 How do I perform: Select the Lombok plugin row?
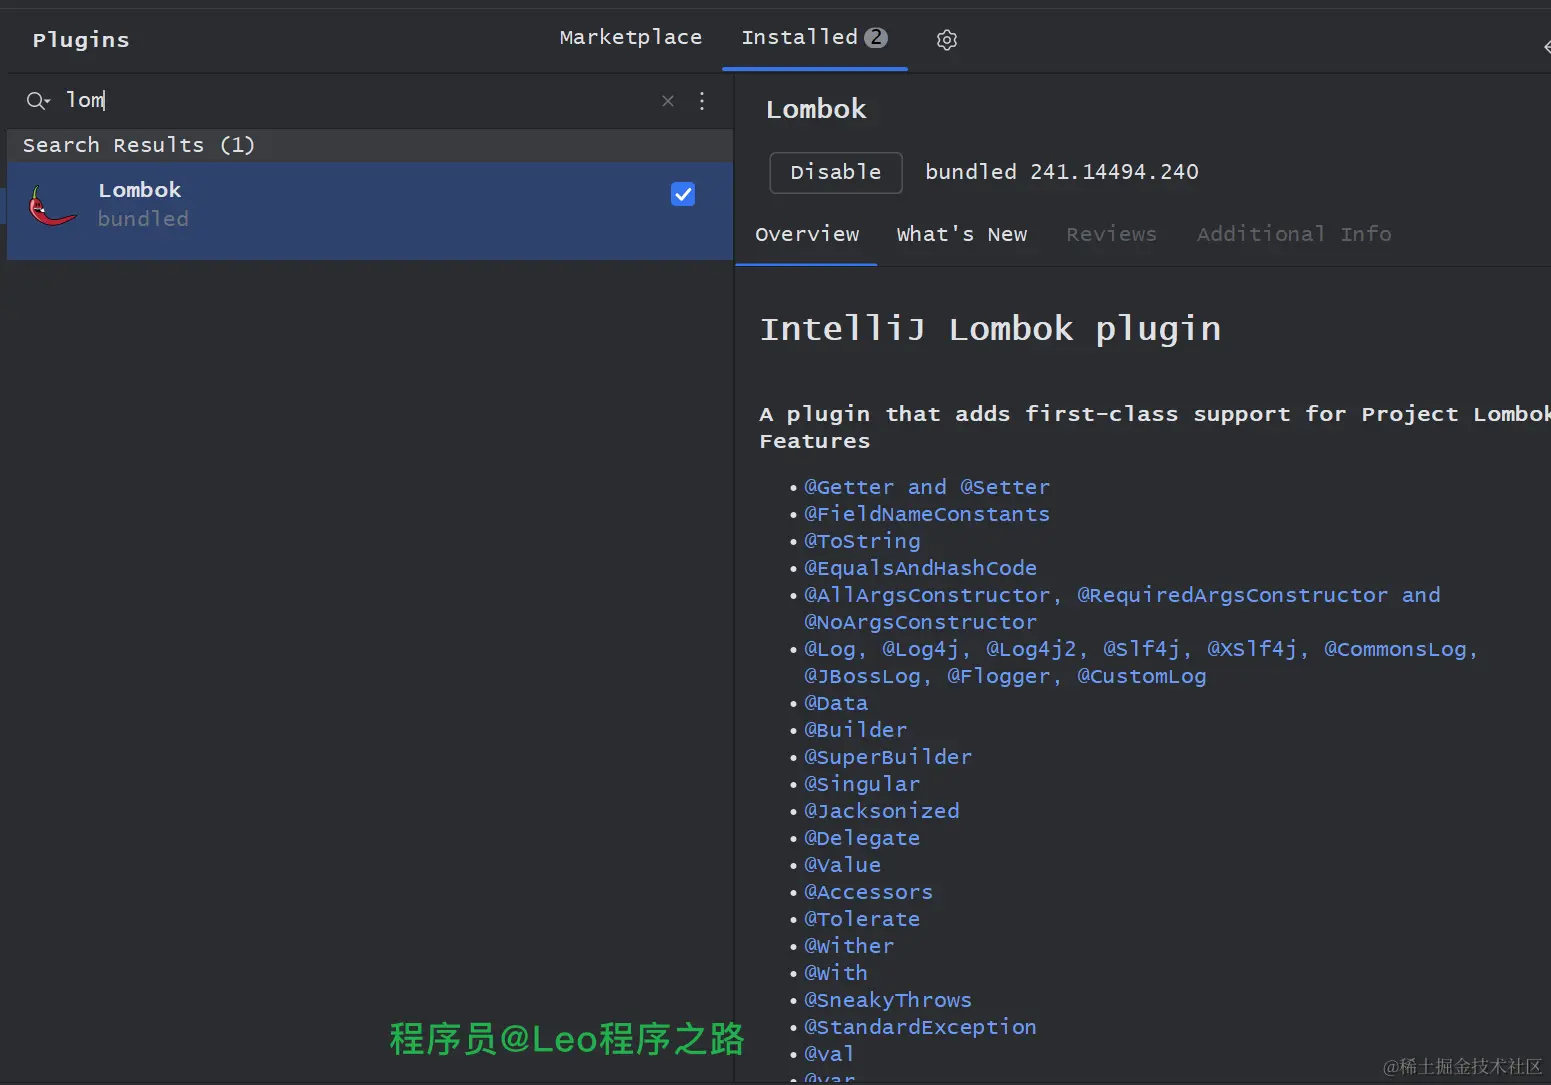point(370,211)
